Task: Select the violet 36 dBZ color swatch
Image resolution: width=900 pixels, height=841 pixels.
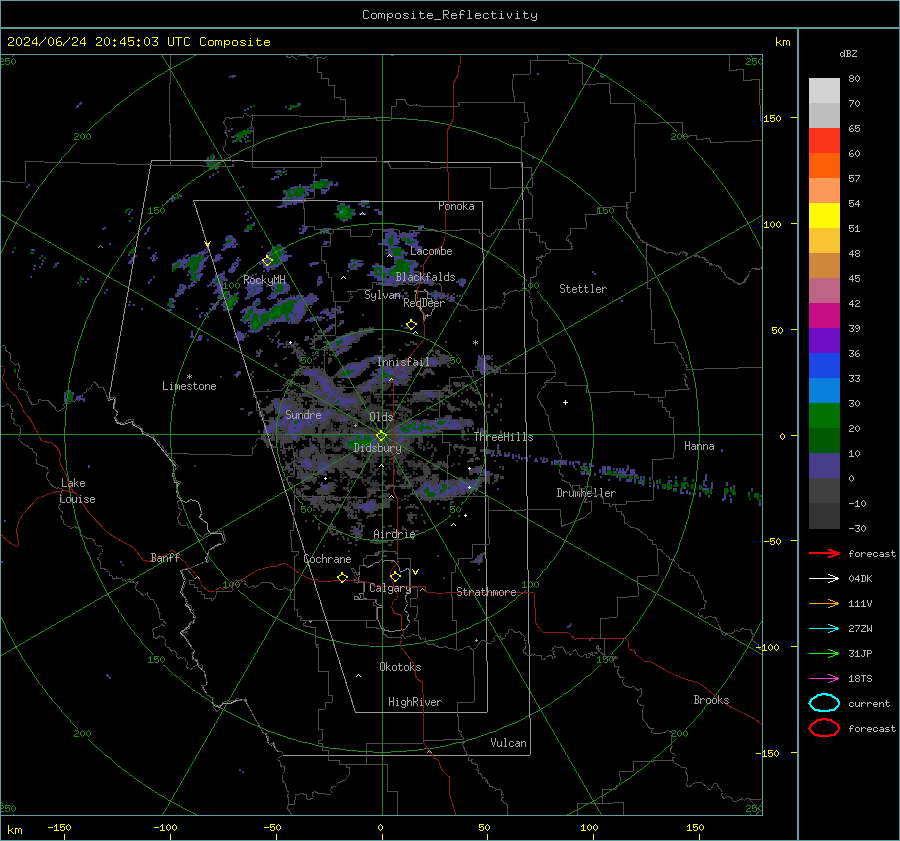Action: pyautogui.click(x=824, y=340)
